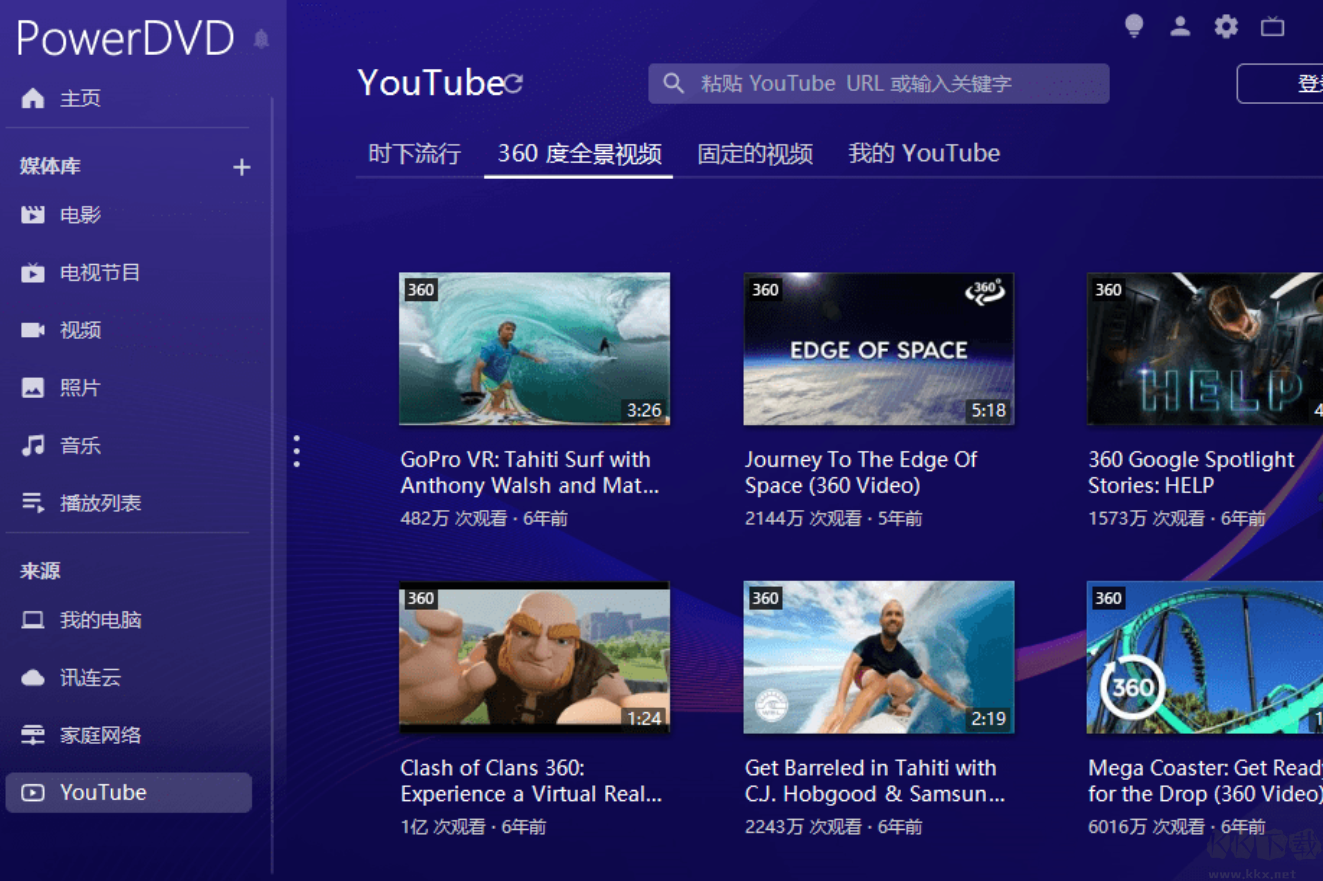The image size is (1323, 881).
Task: Click '6016万 次观看 · 6年前' text
Action: tap(1177, 827)
